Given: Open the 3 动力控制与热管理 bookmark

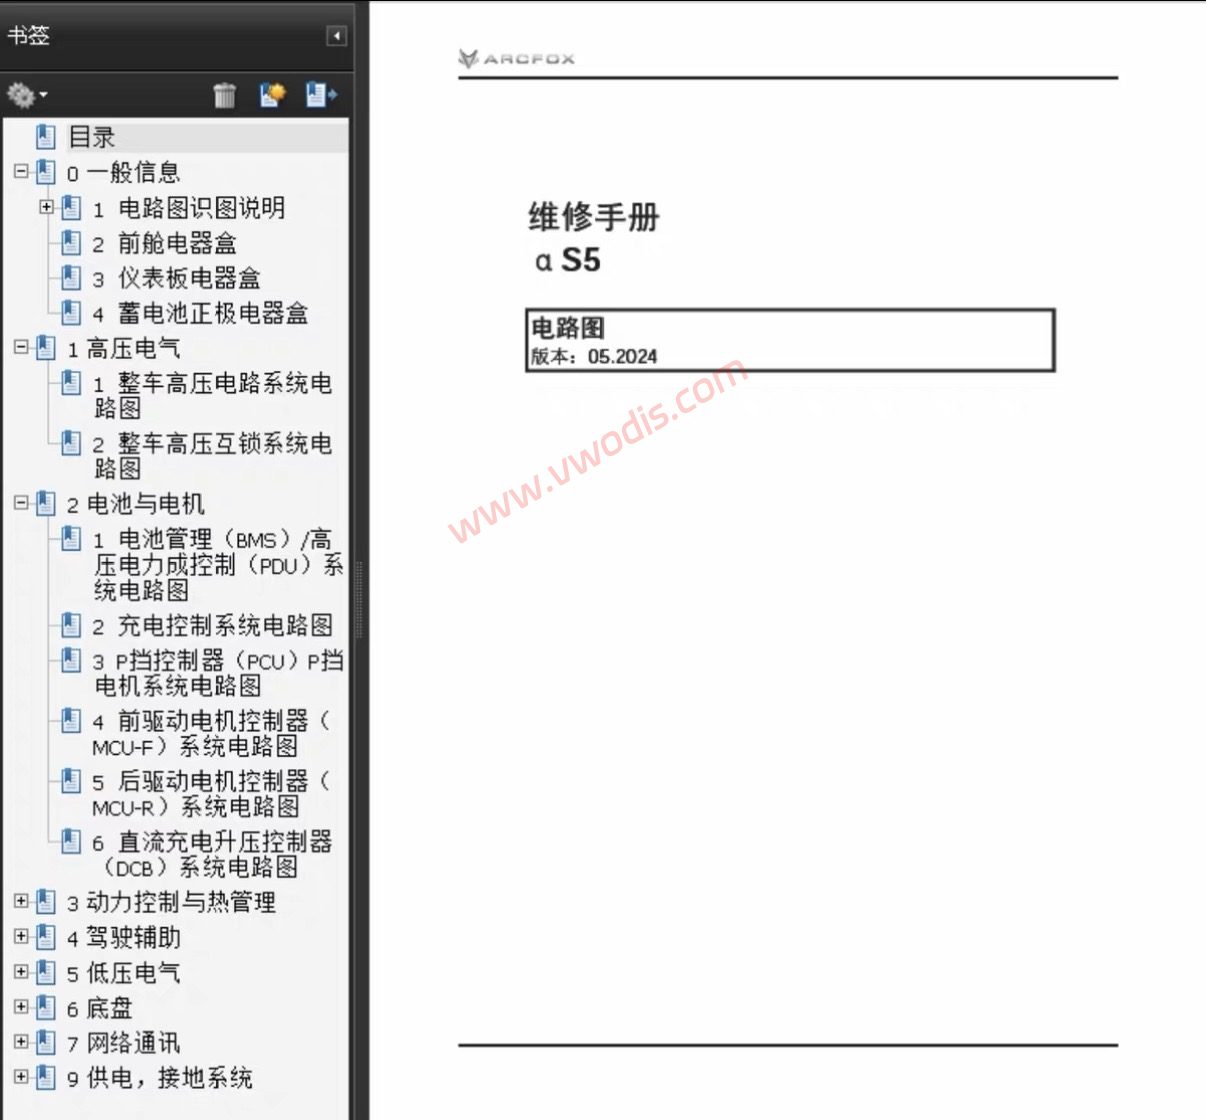Looking at the screenshot, I should point(171,902).
